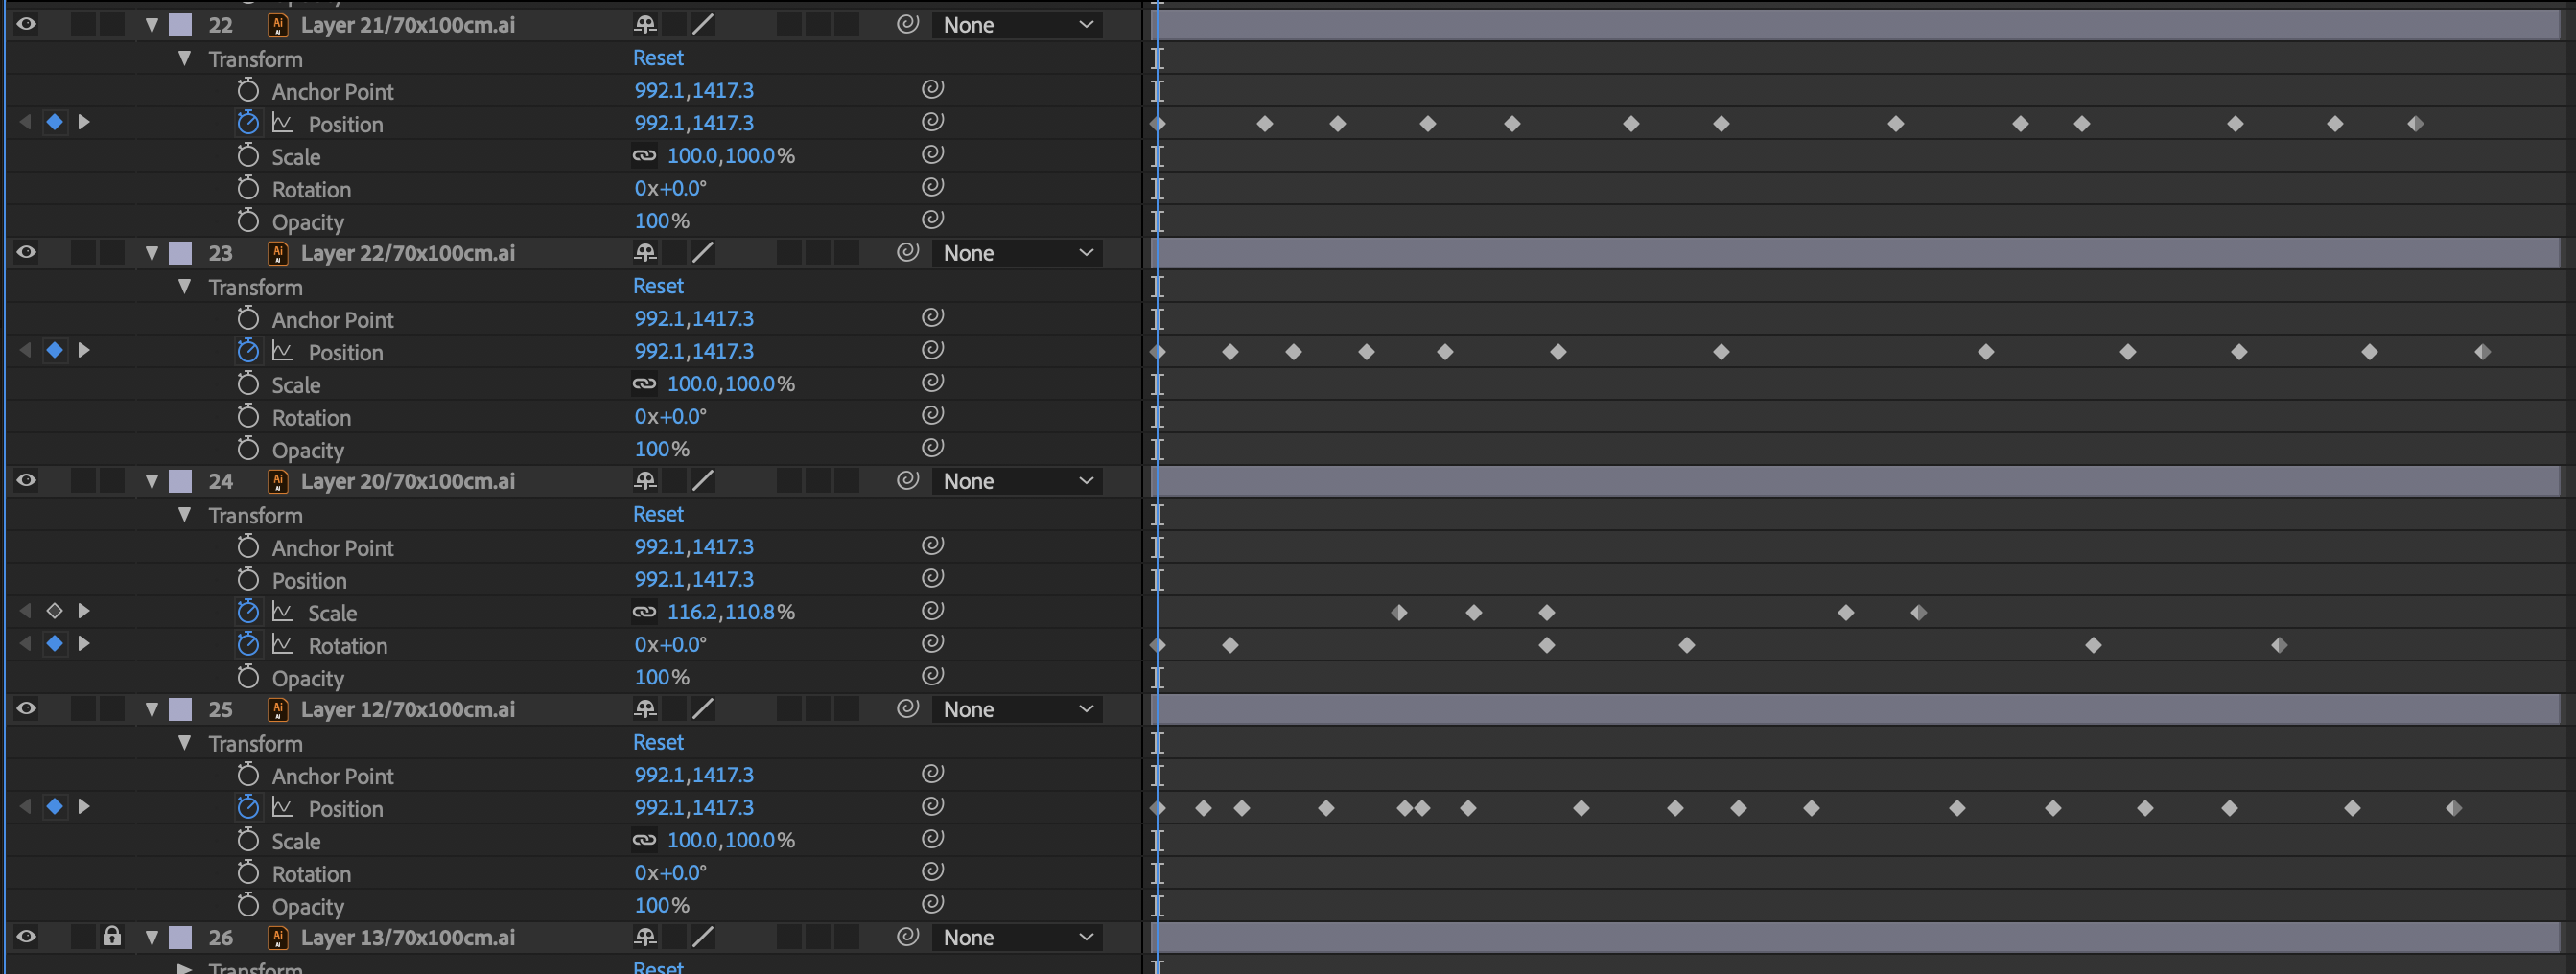Collapse Layer 22 row triangle
Viewport: 2576px width, 974px height.
(x=152, y=253)
